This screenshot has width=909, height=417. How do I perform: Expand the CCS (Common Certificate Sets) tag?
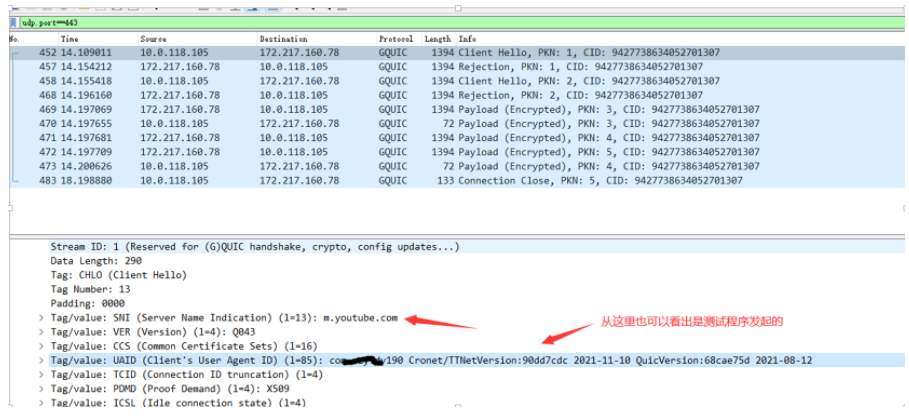(x=41, y=346)
